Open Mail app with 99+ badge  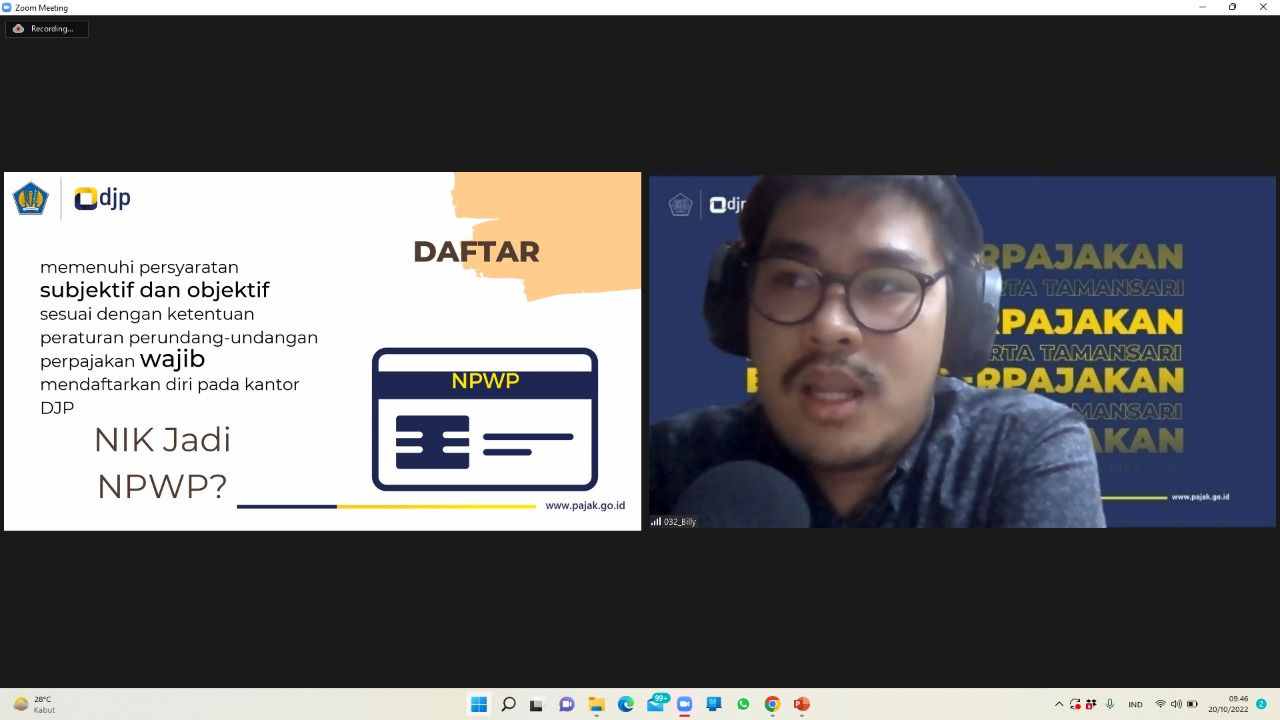655,704
